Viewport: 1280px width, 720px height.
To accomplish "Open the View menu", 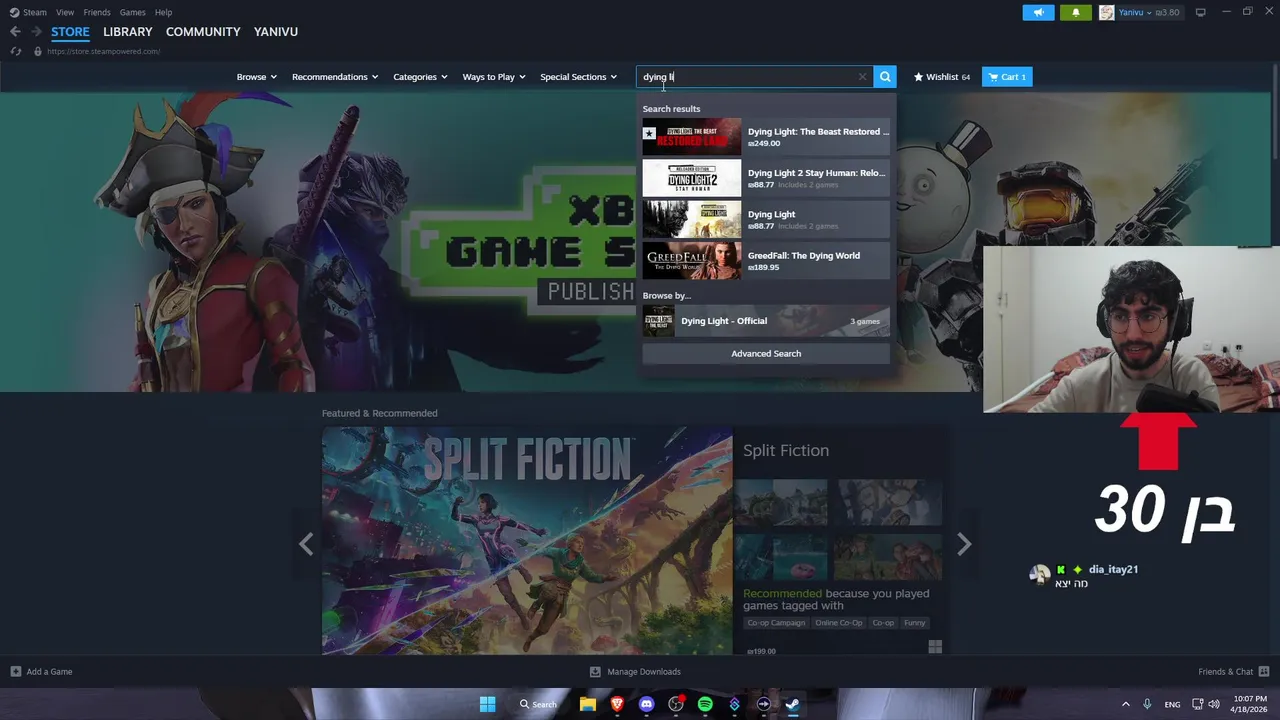I will (x=65, y=12).
